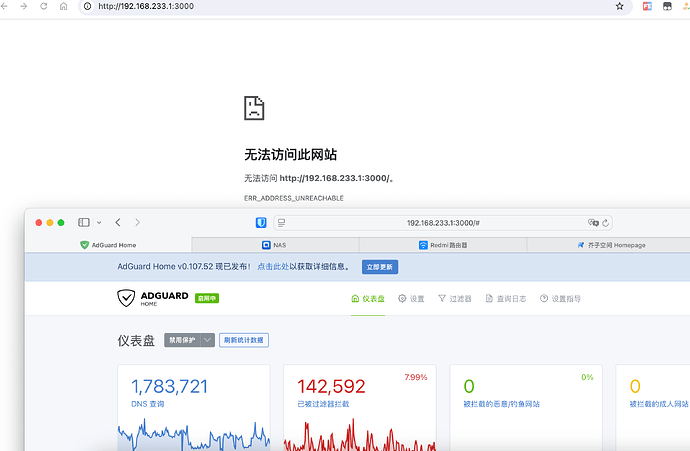Click Chrome's forward arrow button
Image resolution: width=690 pixels, height=451 pixels.
[24, 6]
